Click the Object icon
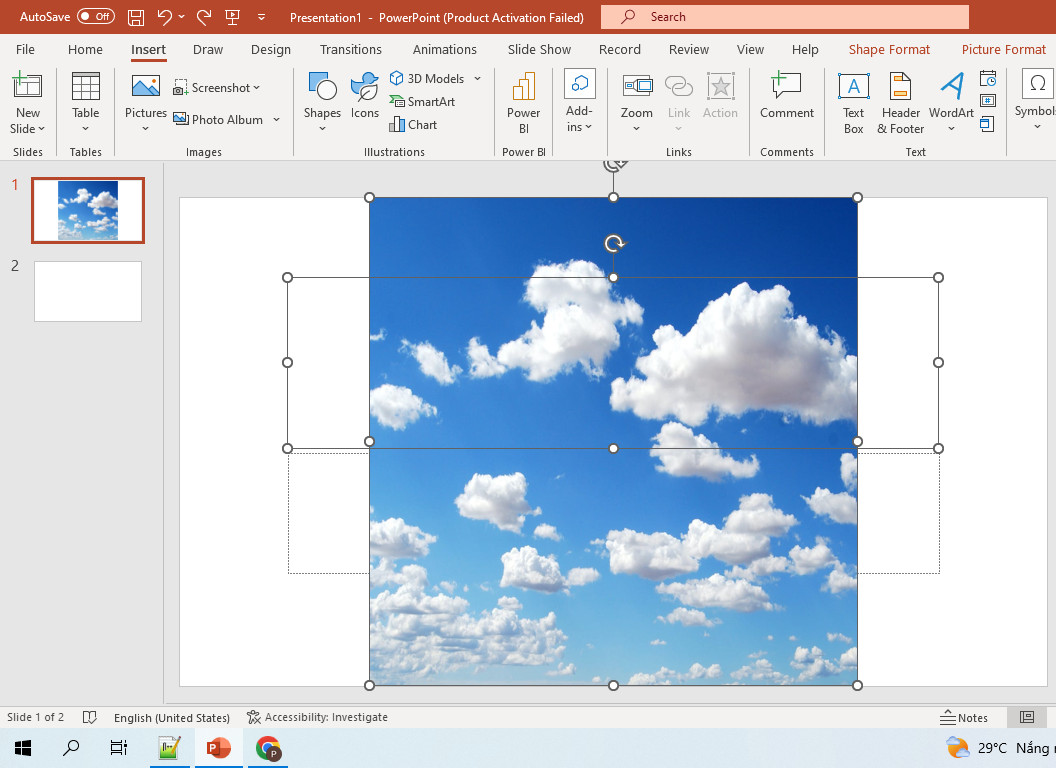The height and width of the screenshot is (768, 1056). (x=987, y=124)
